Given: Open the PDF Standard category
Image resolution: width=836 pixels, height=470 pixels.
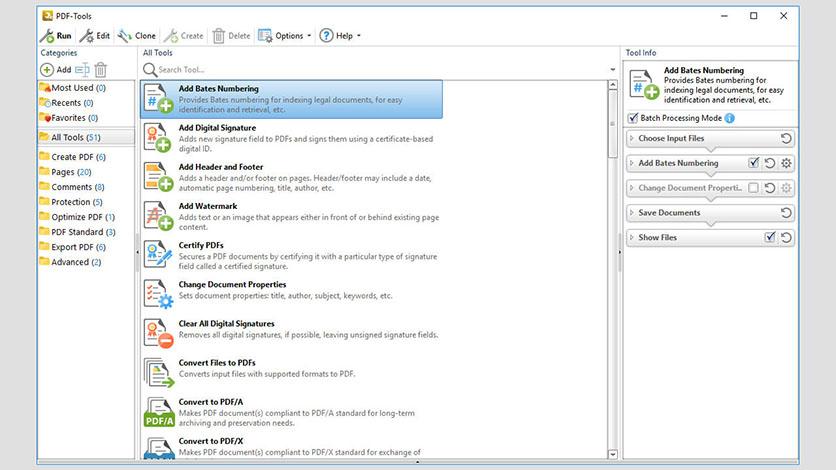Looking at the screenshot, I should [86, 232].
